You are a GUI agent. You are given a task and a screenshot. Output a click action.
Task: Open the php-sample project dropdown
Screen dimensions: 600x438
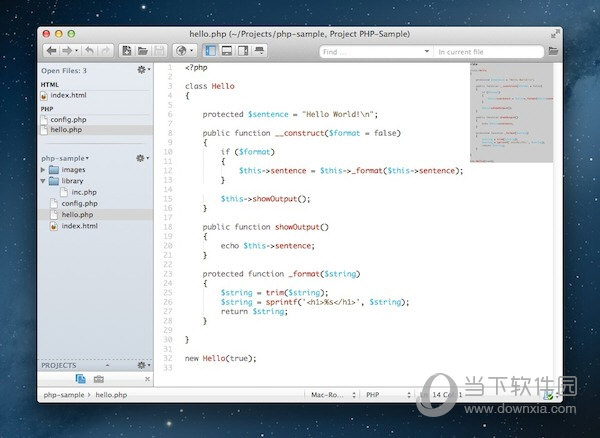[66, 158]
